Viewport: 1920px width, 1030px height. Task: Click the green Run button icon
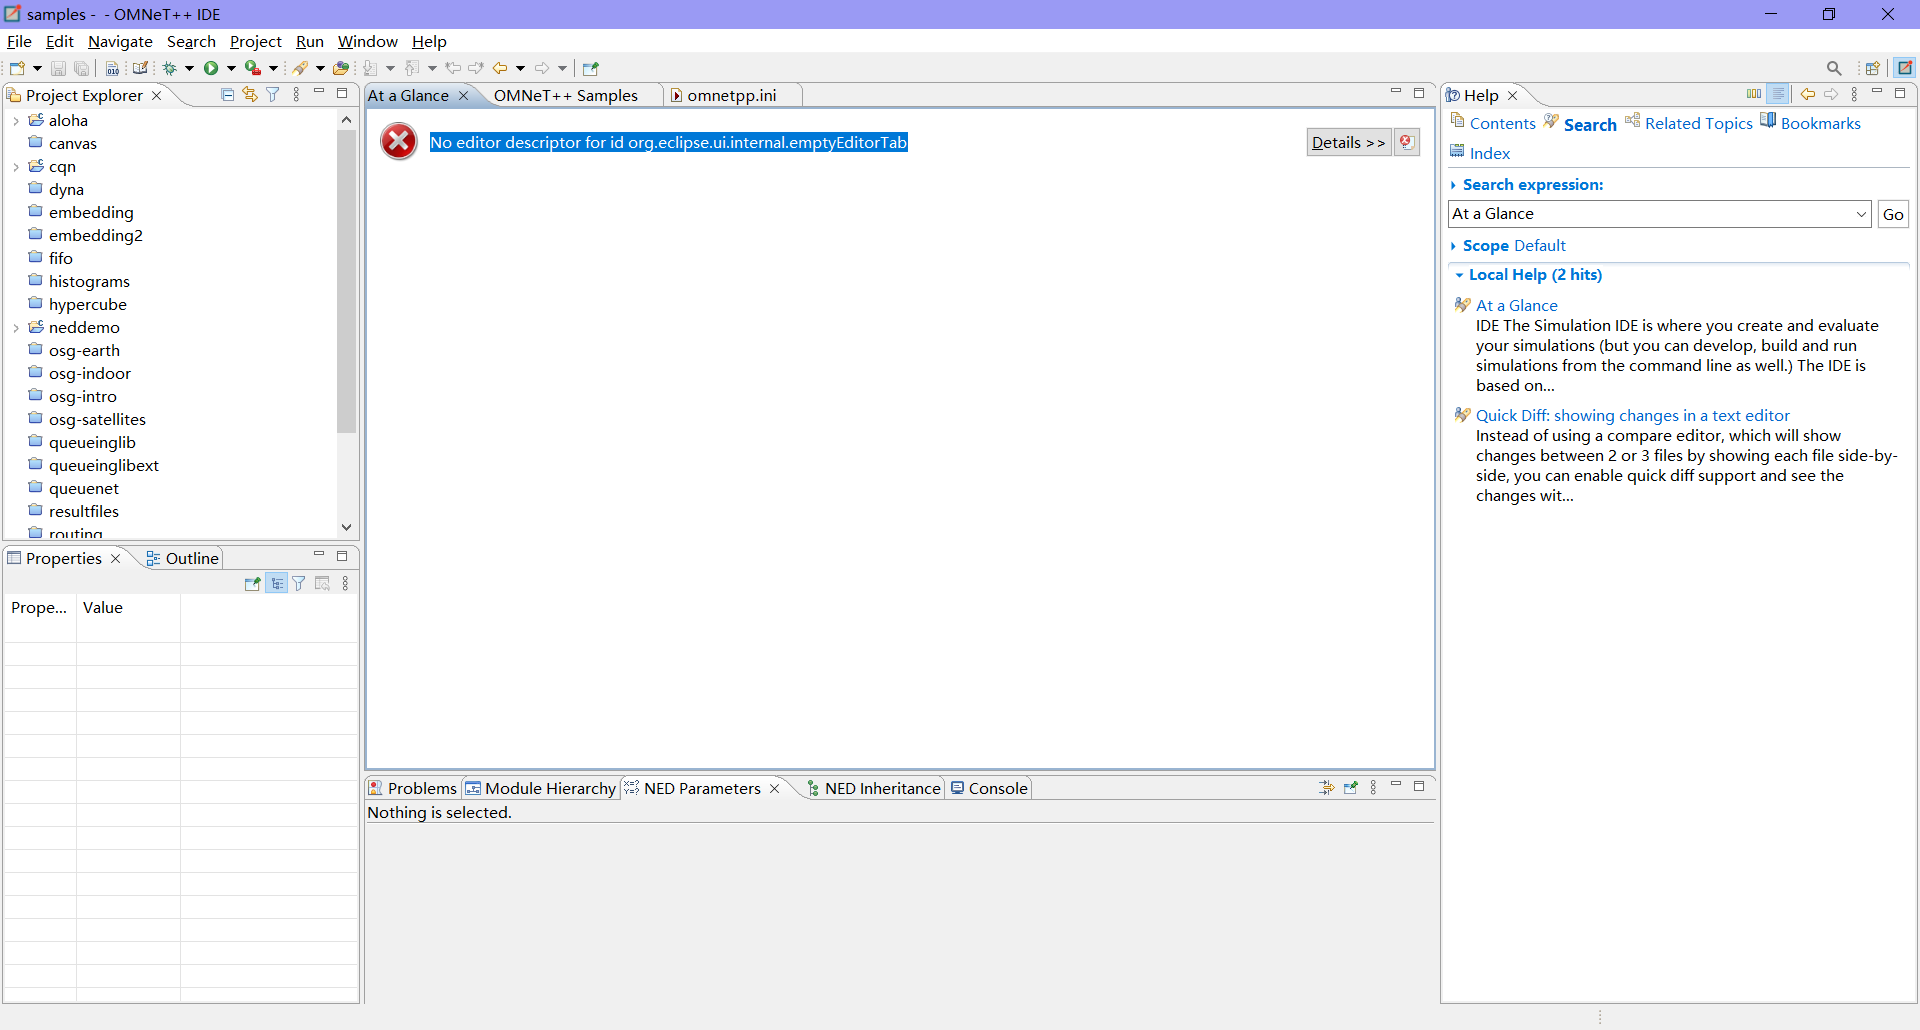pos(211,68)
